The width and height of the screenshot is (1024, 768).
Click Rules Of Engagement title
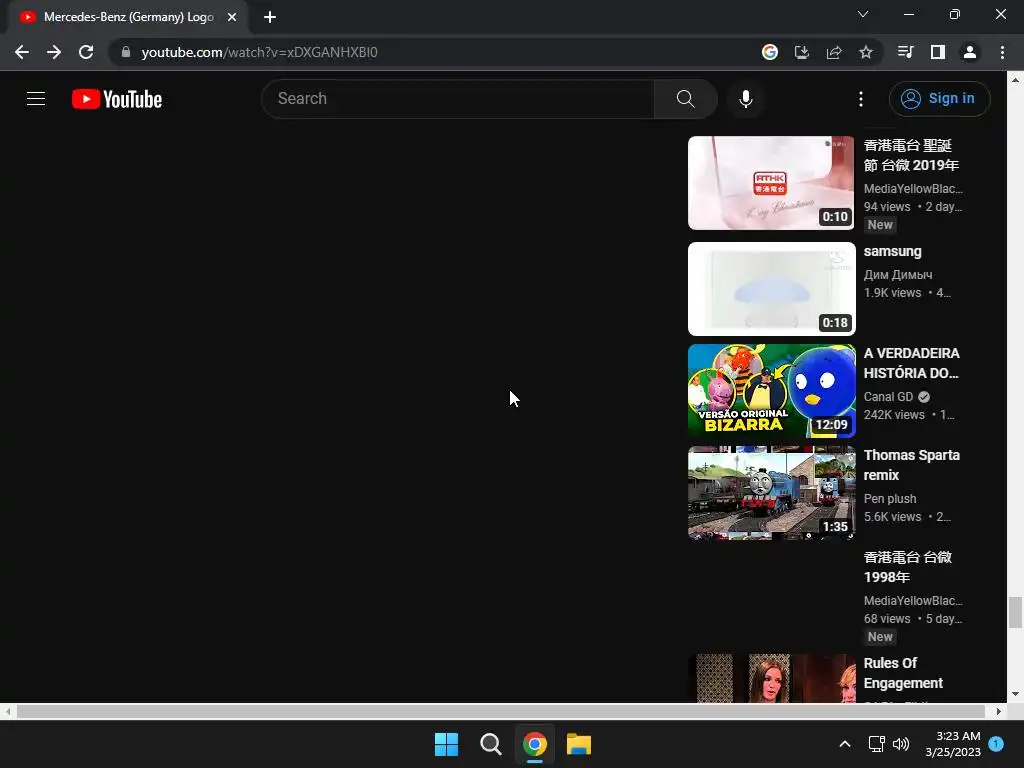(x=903, y=673)
